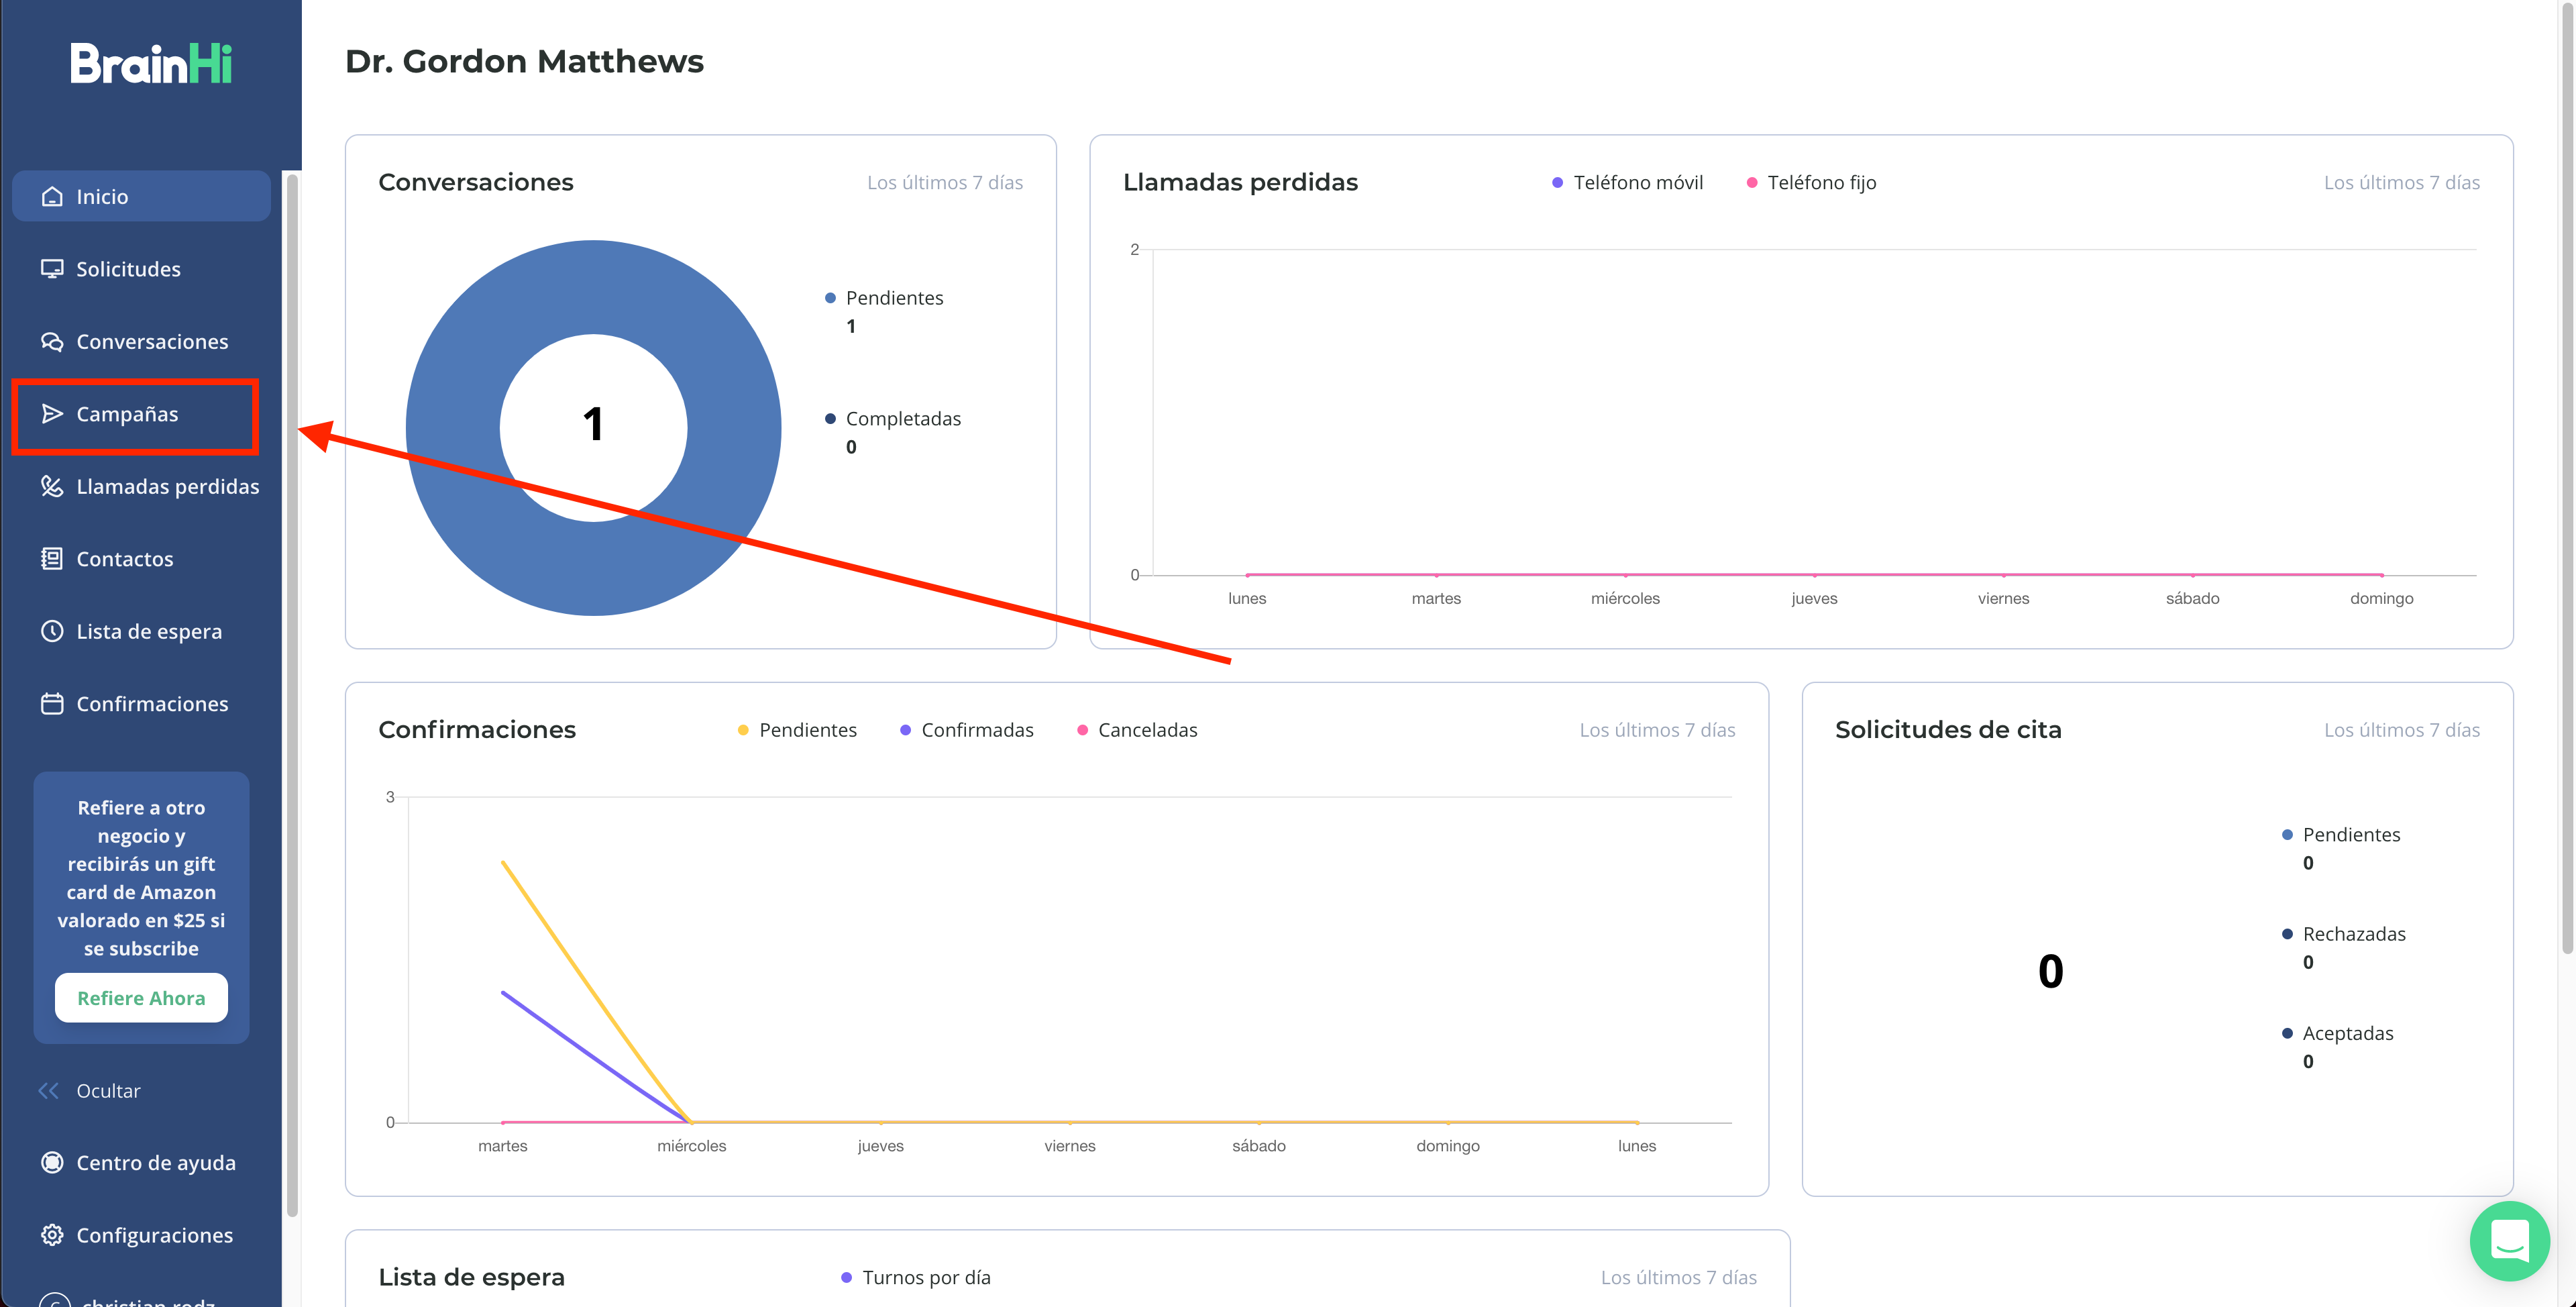Select the Campañas paper plane icon
The height and width of the screenshot is (1307, 2576).
(52, 414)
